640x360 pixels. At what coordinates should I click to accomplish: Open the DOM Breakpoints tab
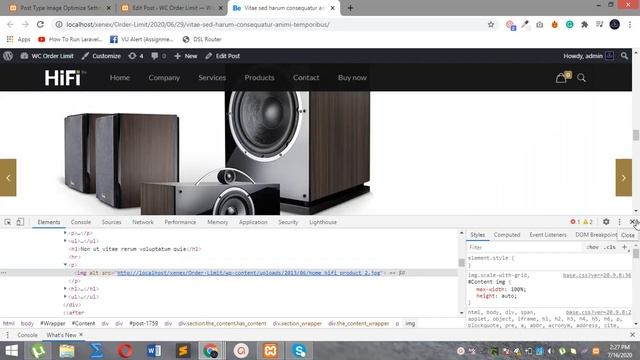(x=596, y=235)
